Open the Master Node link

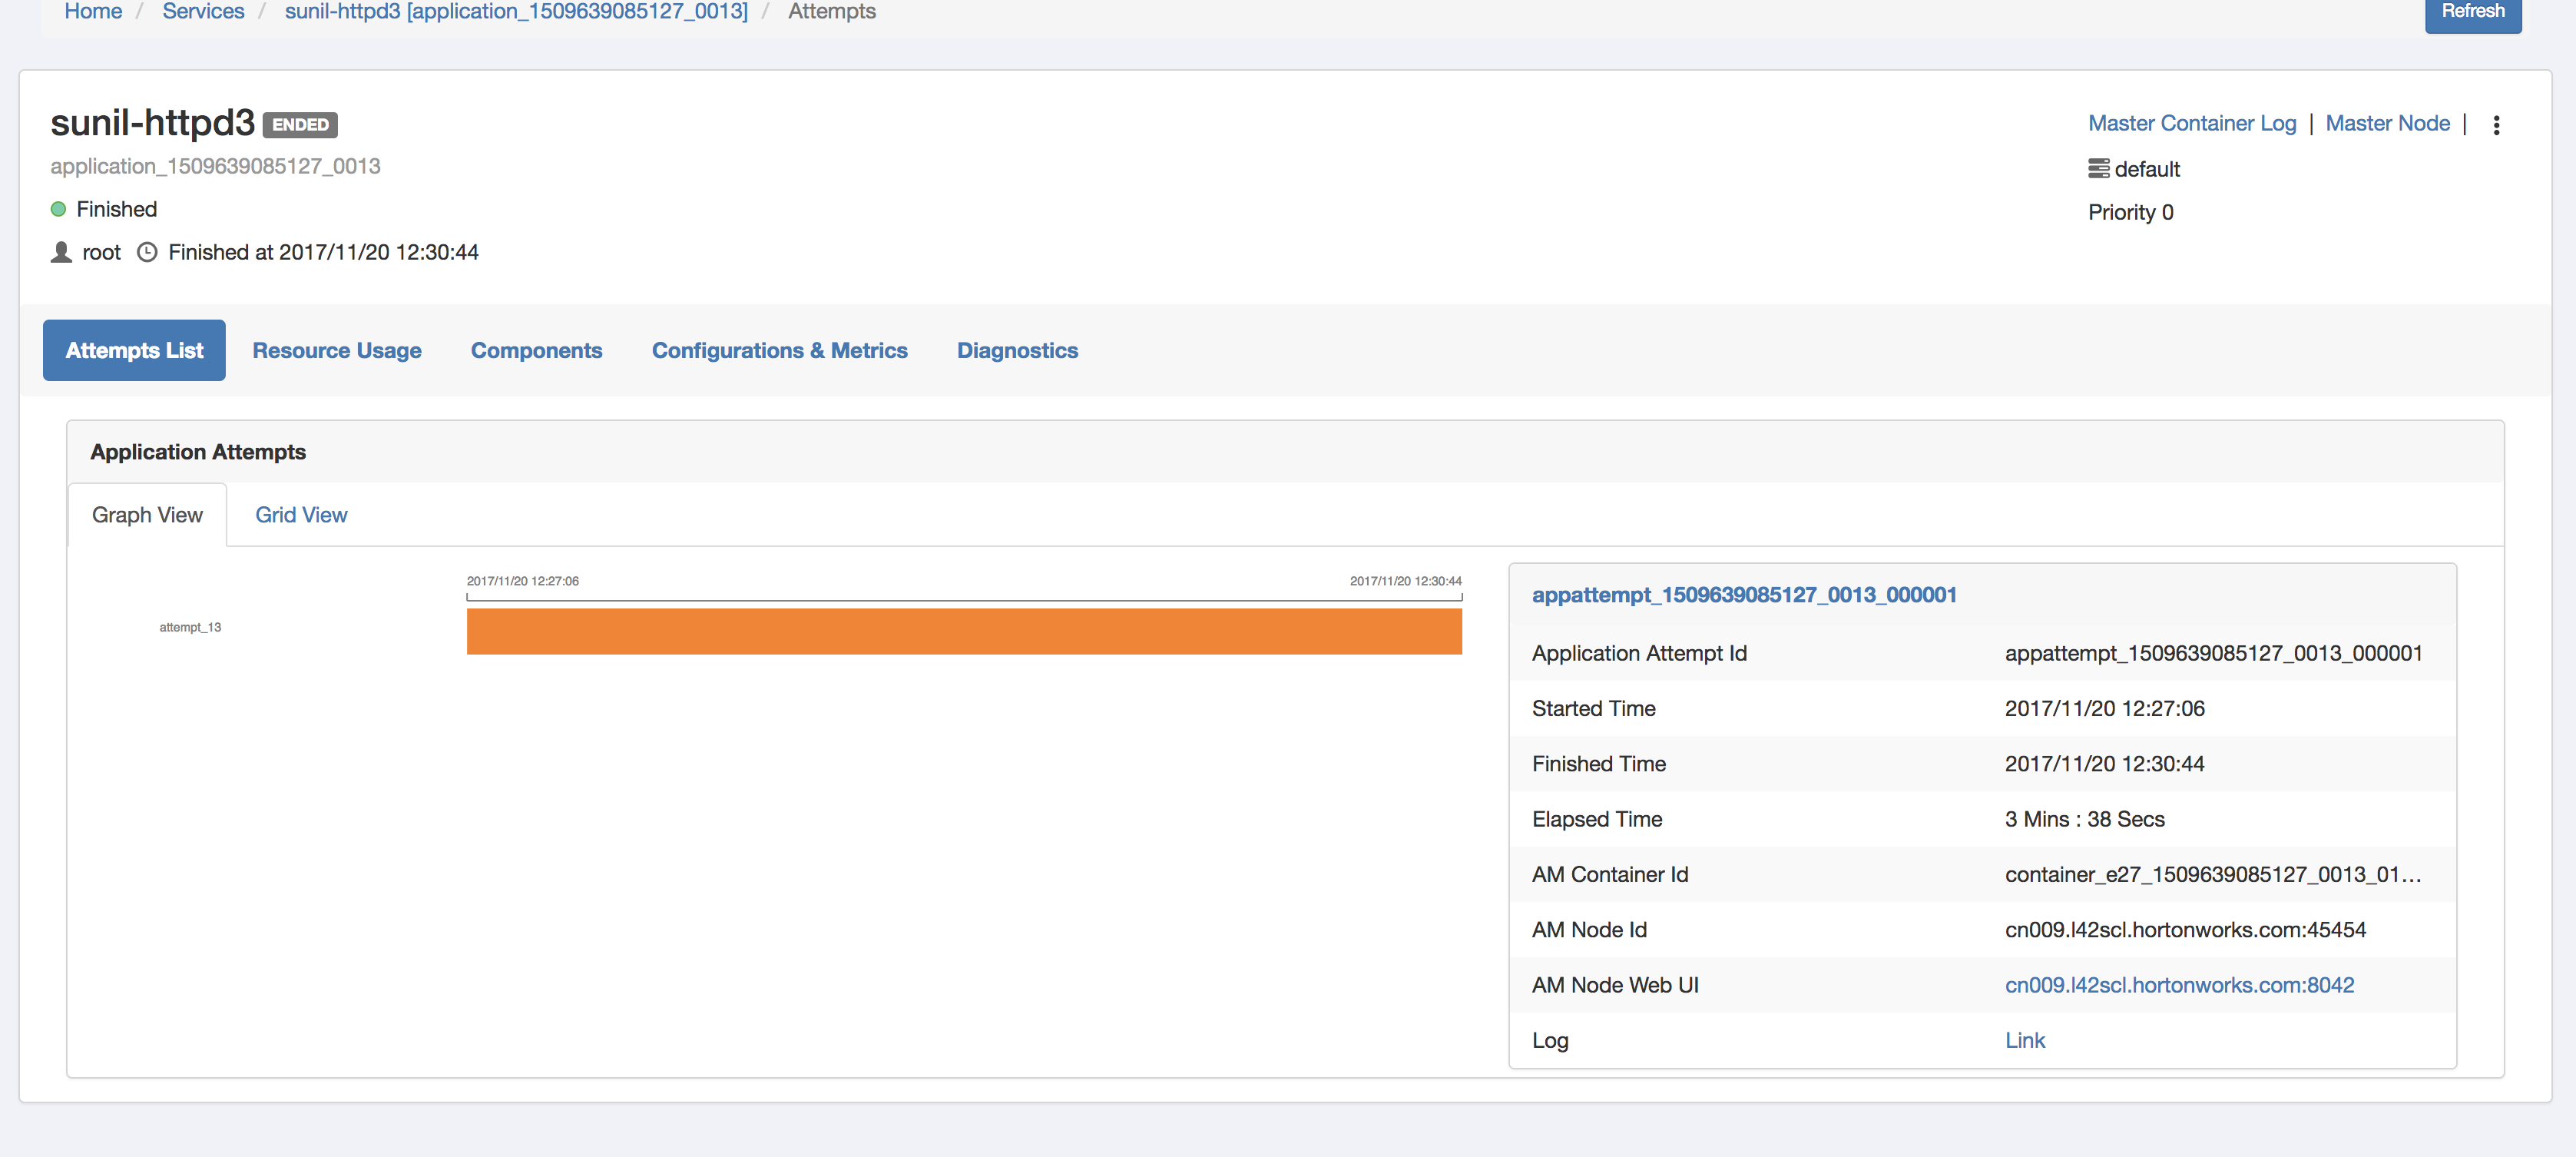point(2386,123)
